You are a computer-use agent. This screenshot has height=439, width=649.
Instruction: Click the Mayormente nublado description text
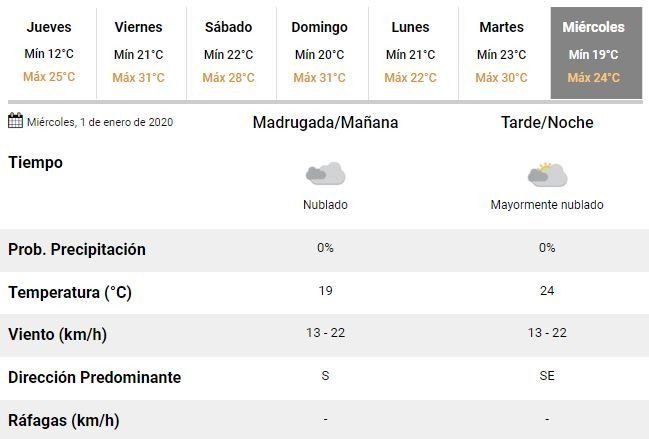[x=547, y=205]
